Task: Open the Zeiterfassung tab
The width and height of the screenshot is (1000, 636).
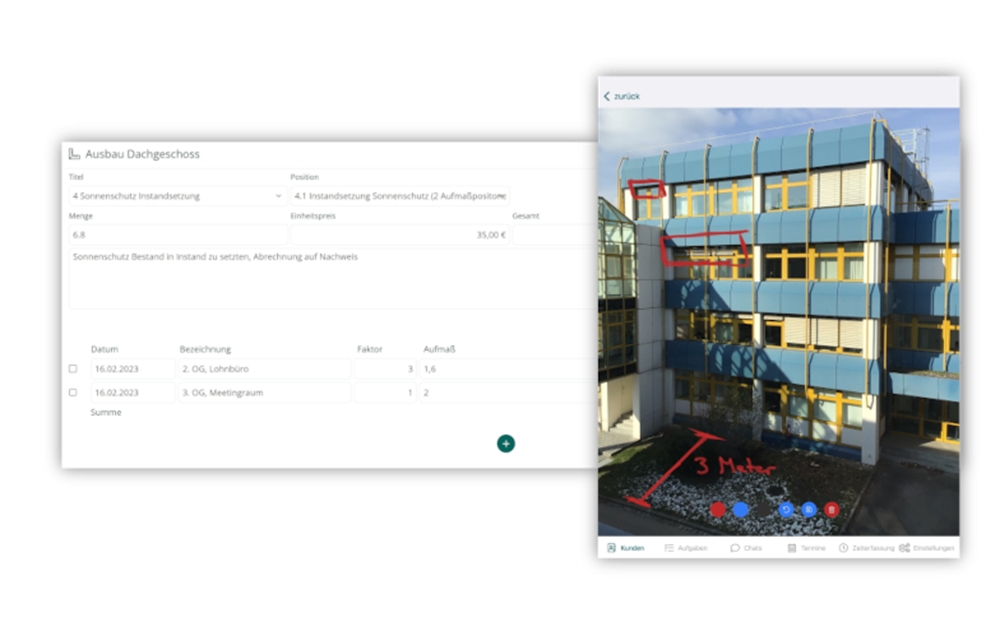Action: [x=866, y=548]
